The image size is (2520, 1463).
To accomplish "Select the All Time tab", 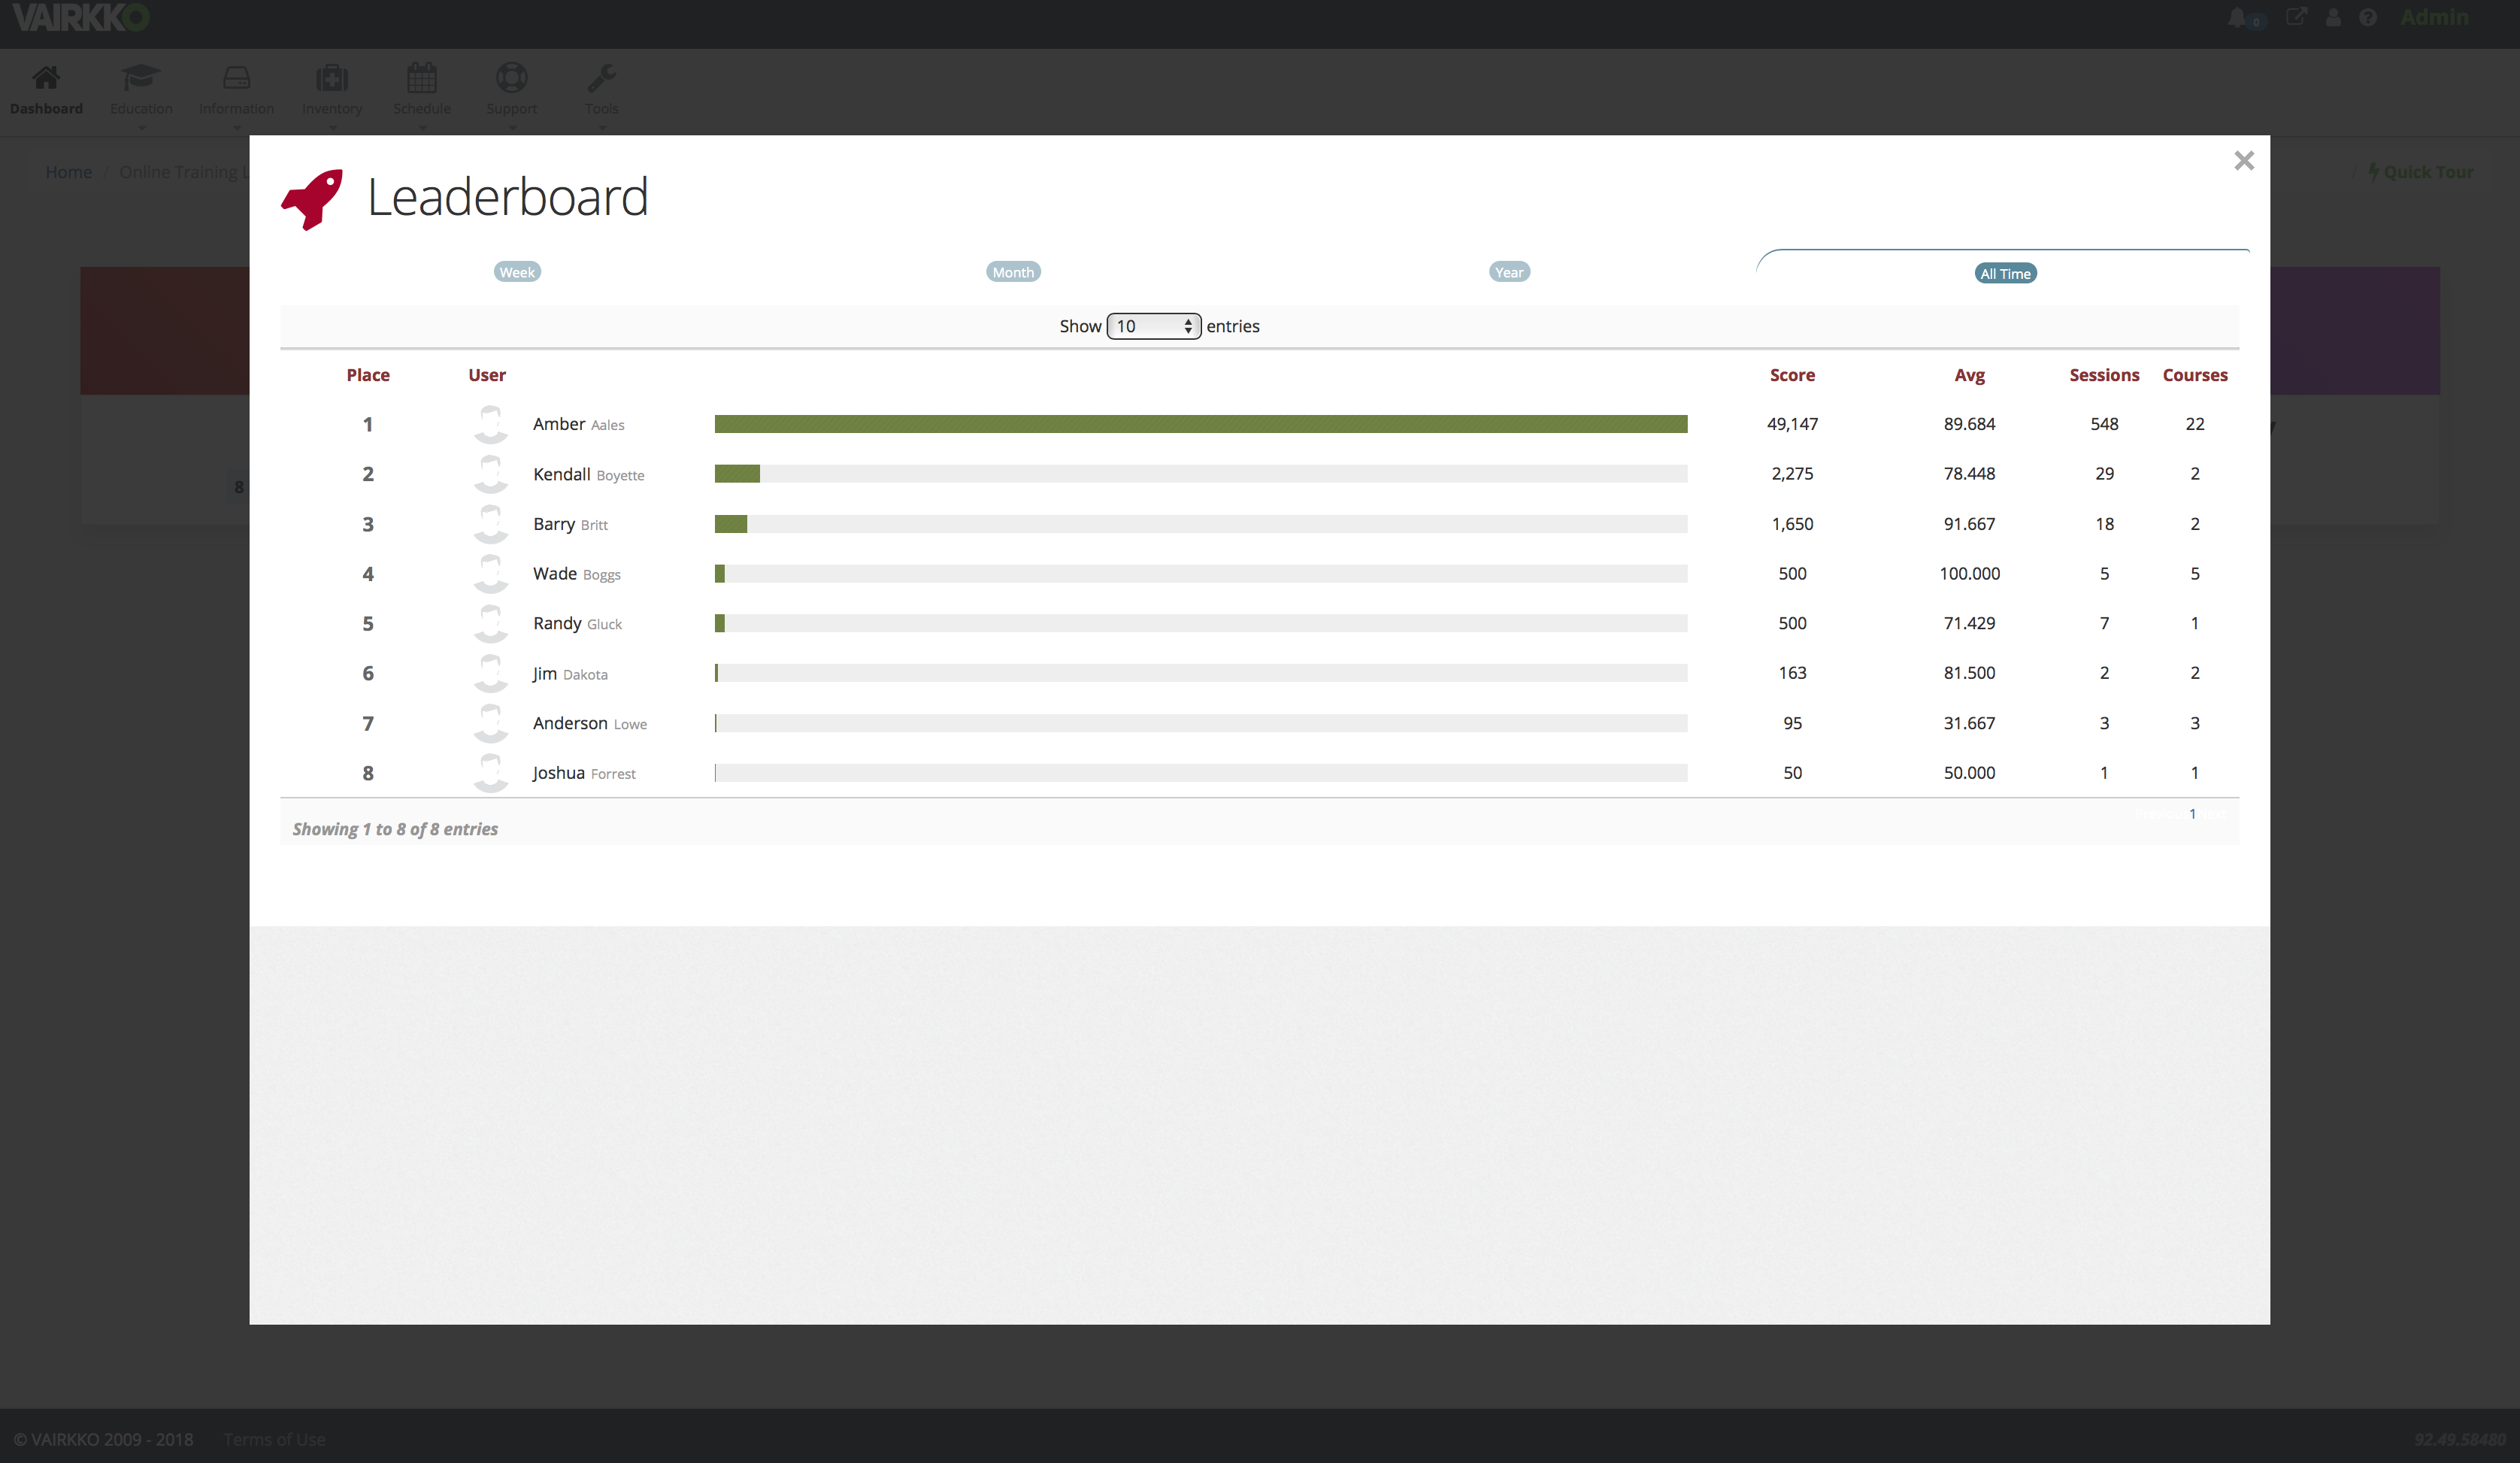I will 2005,274.
